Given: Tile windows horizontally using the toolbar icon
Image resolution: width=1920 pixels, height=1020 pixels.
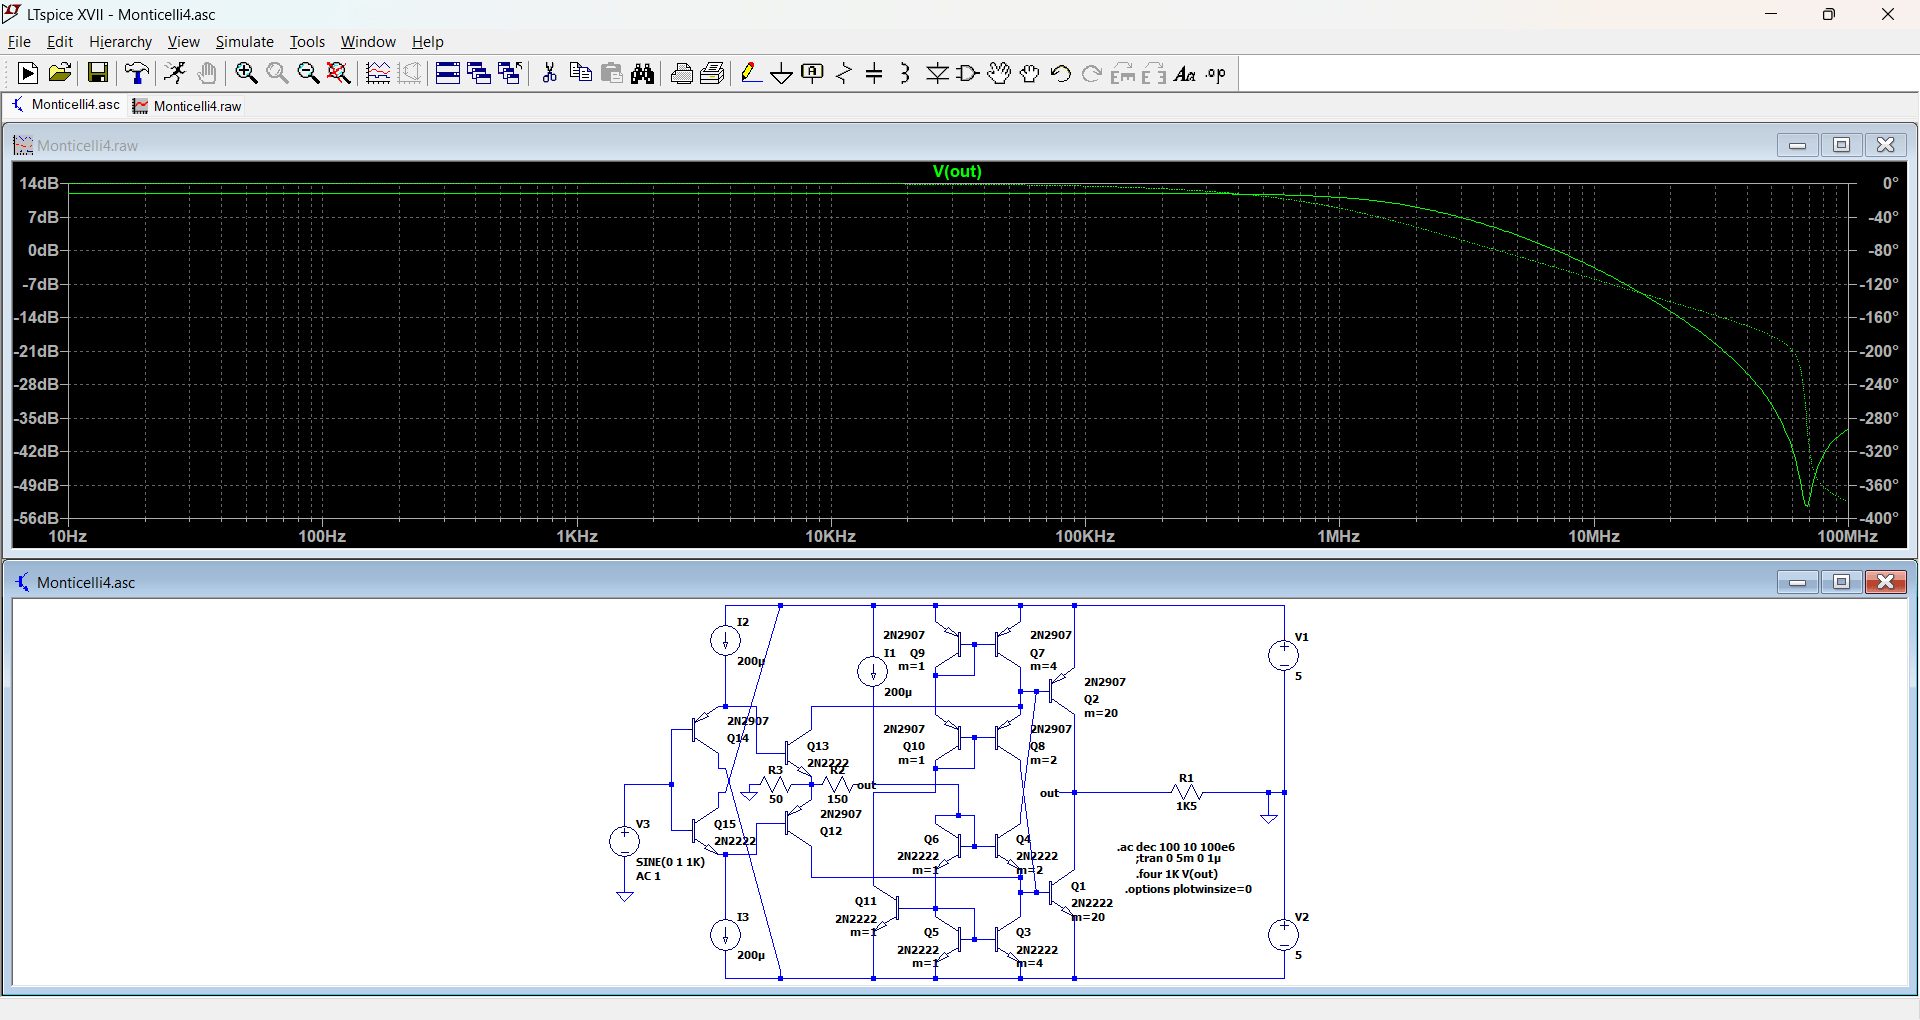Looking at the screenshot, I should (448, 73).
